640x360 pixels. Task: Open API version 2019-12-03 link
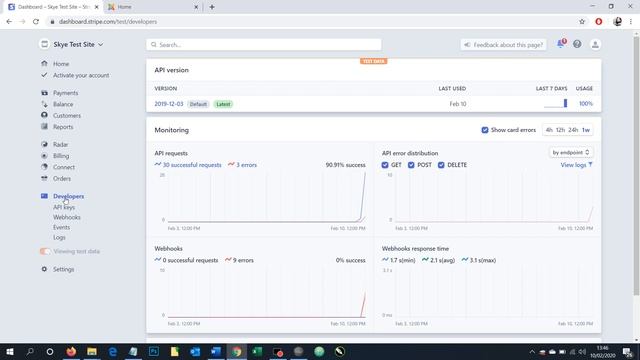click(x=169, y=104)
